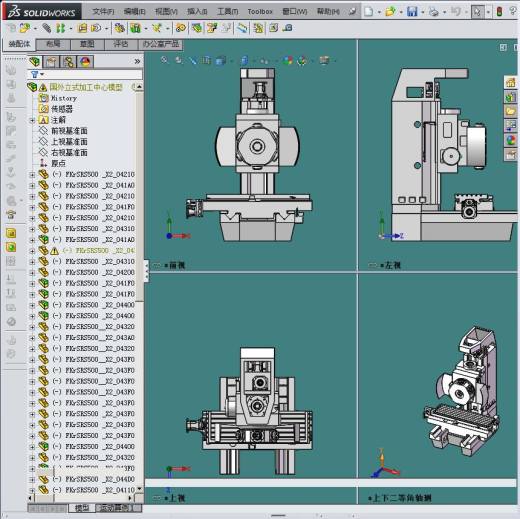Open the Toolbox menu

260,12
